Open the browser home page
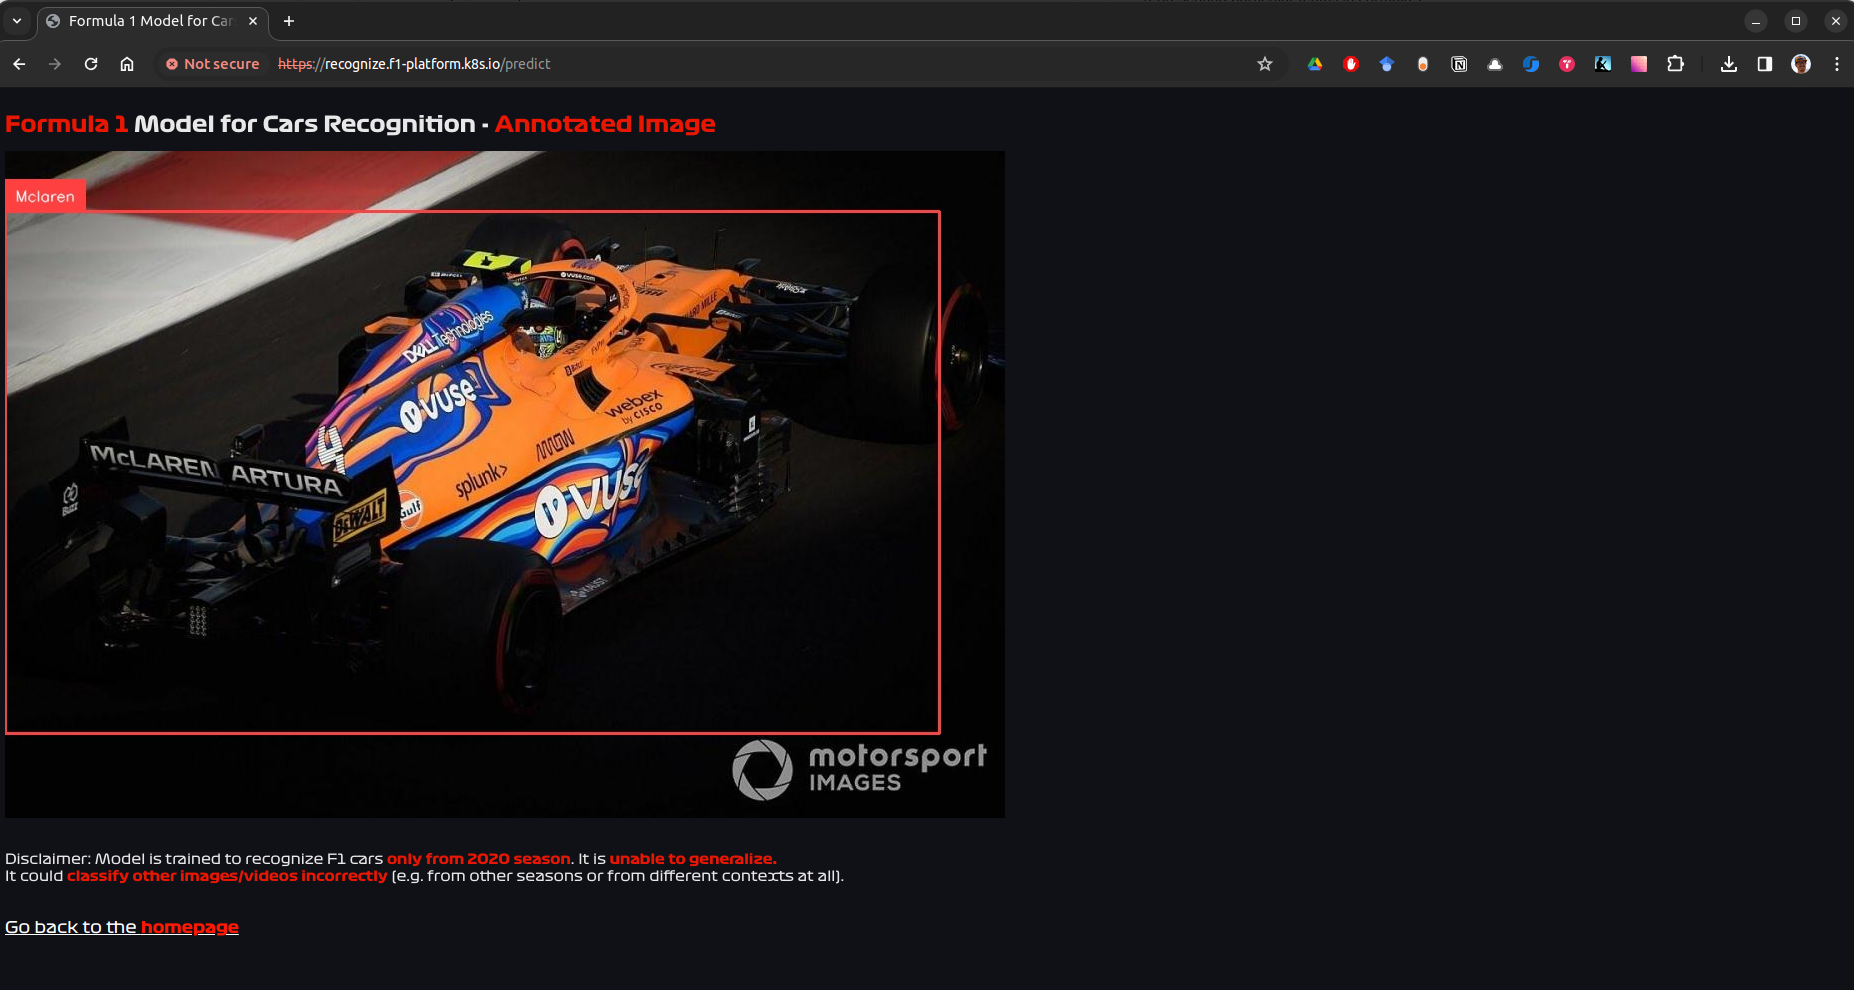Image resolution: width=1854 pixels, height=990 pixels. click(127, 64)
